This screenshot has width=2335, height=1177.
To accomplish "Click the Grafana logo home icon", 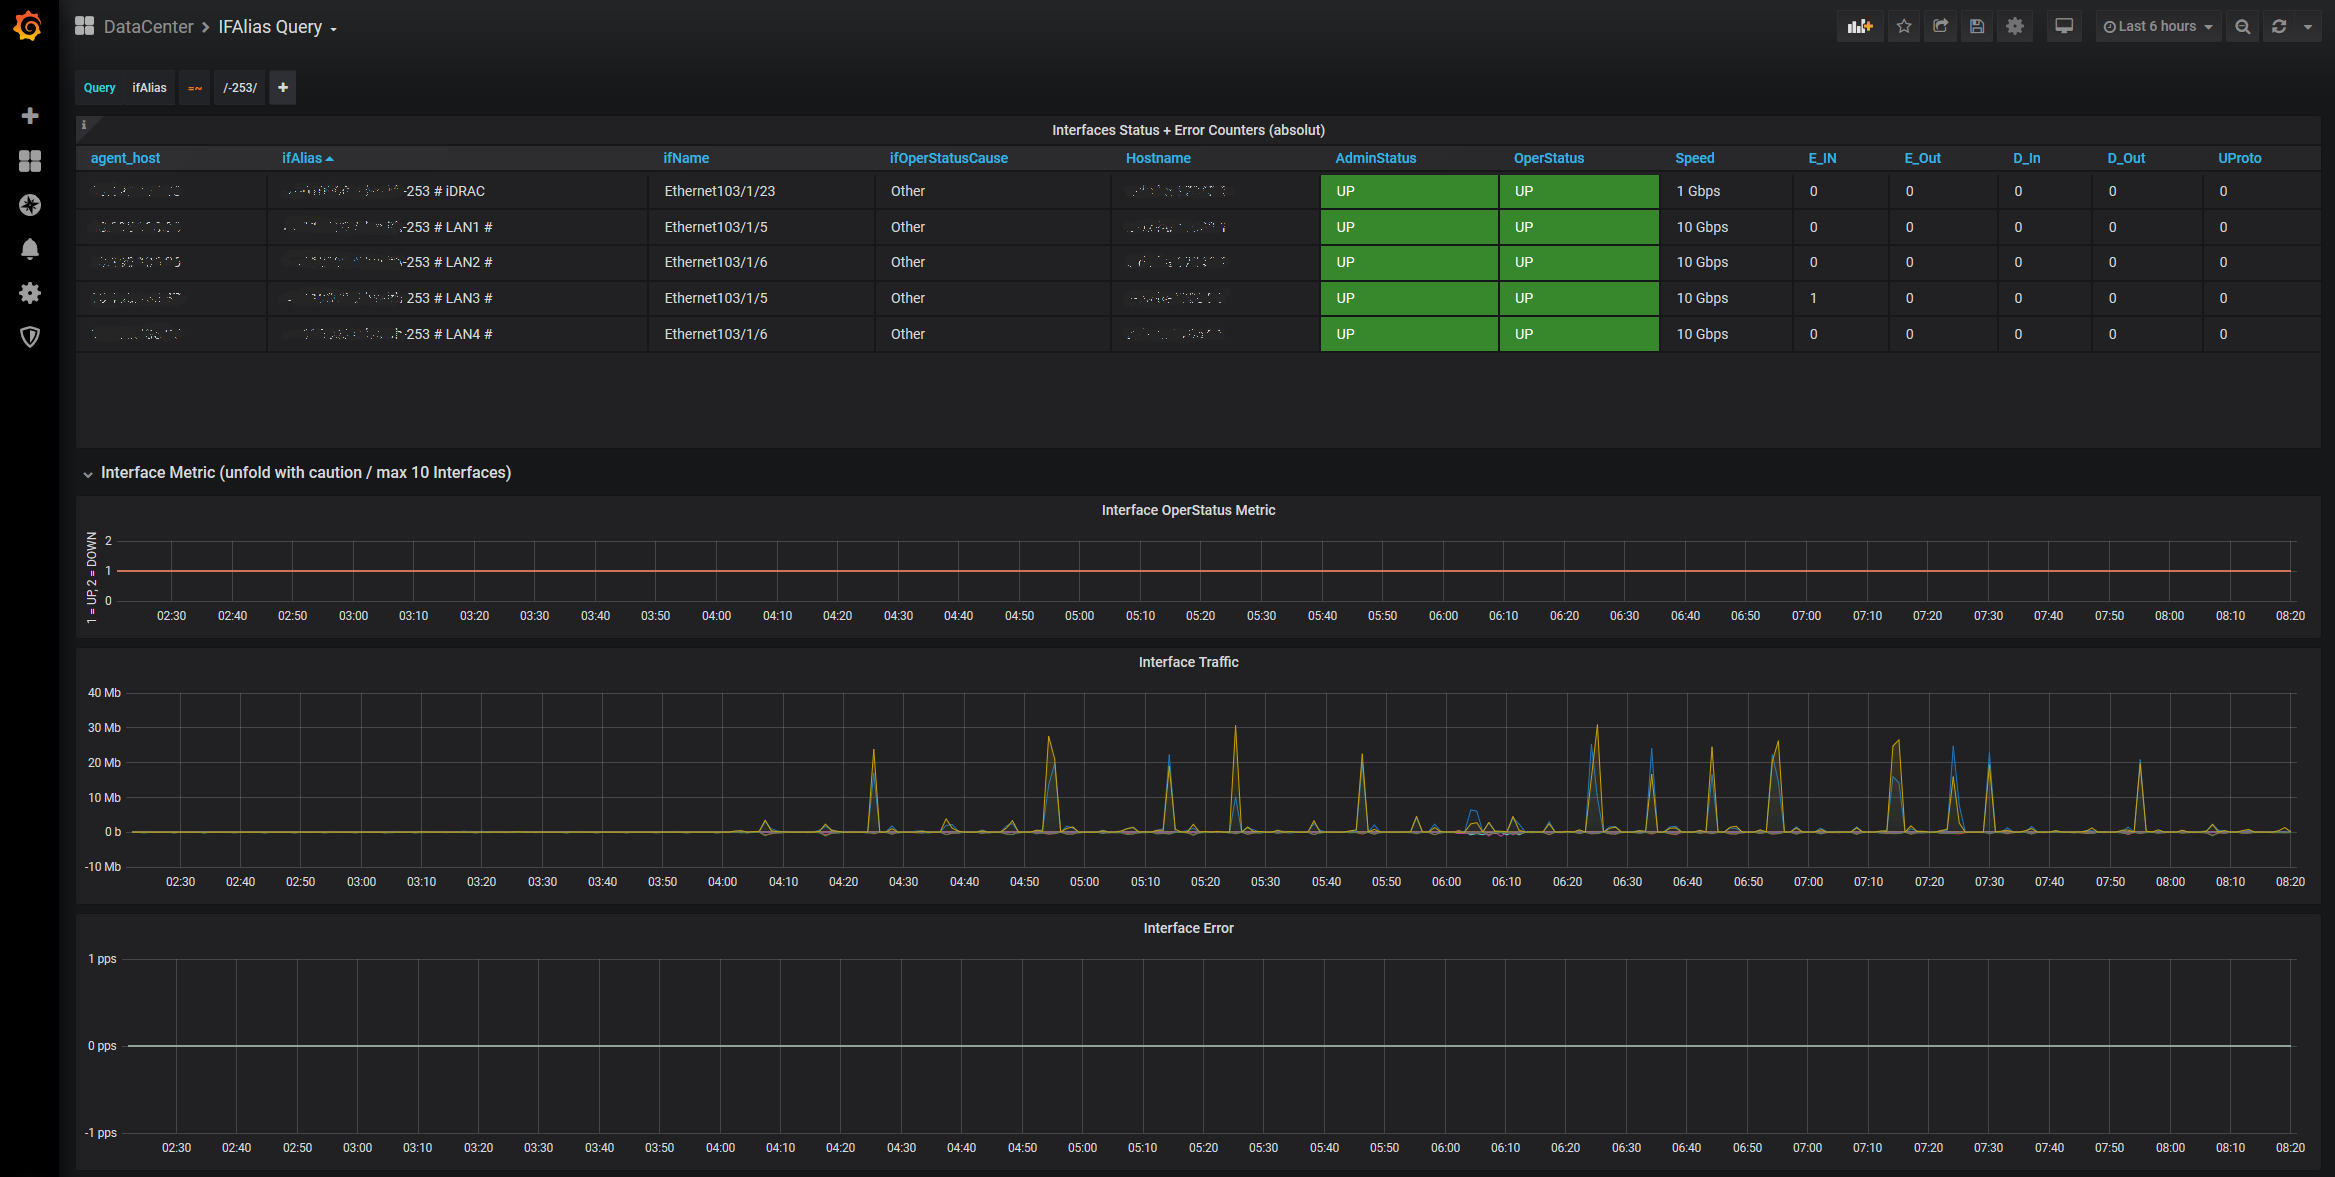I will coord(28,26).
